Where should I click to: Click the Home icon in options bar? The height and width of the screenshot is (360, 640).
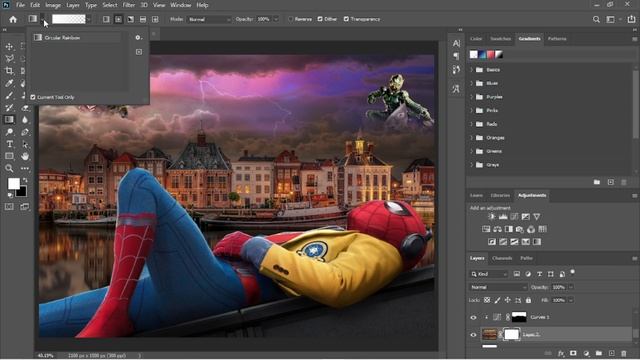(13, 19)
